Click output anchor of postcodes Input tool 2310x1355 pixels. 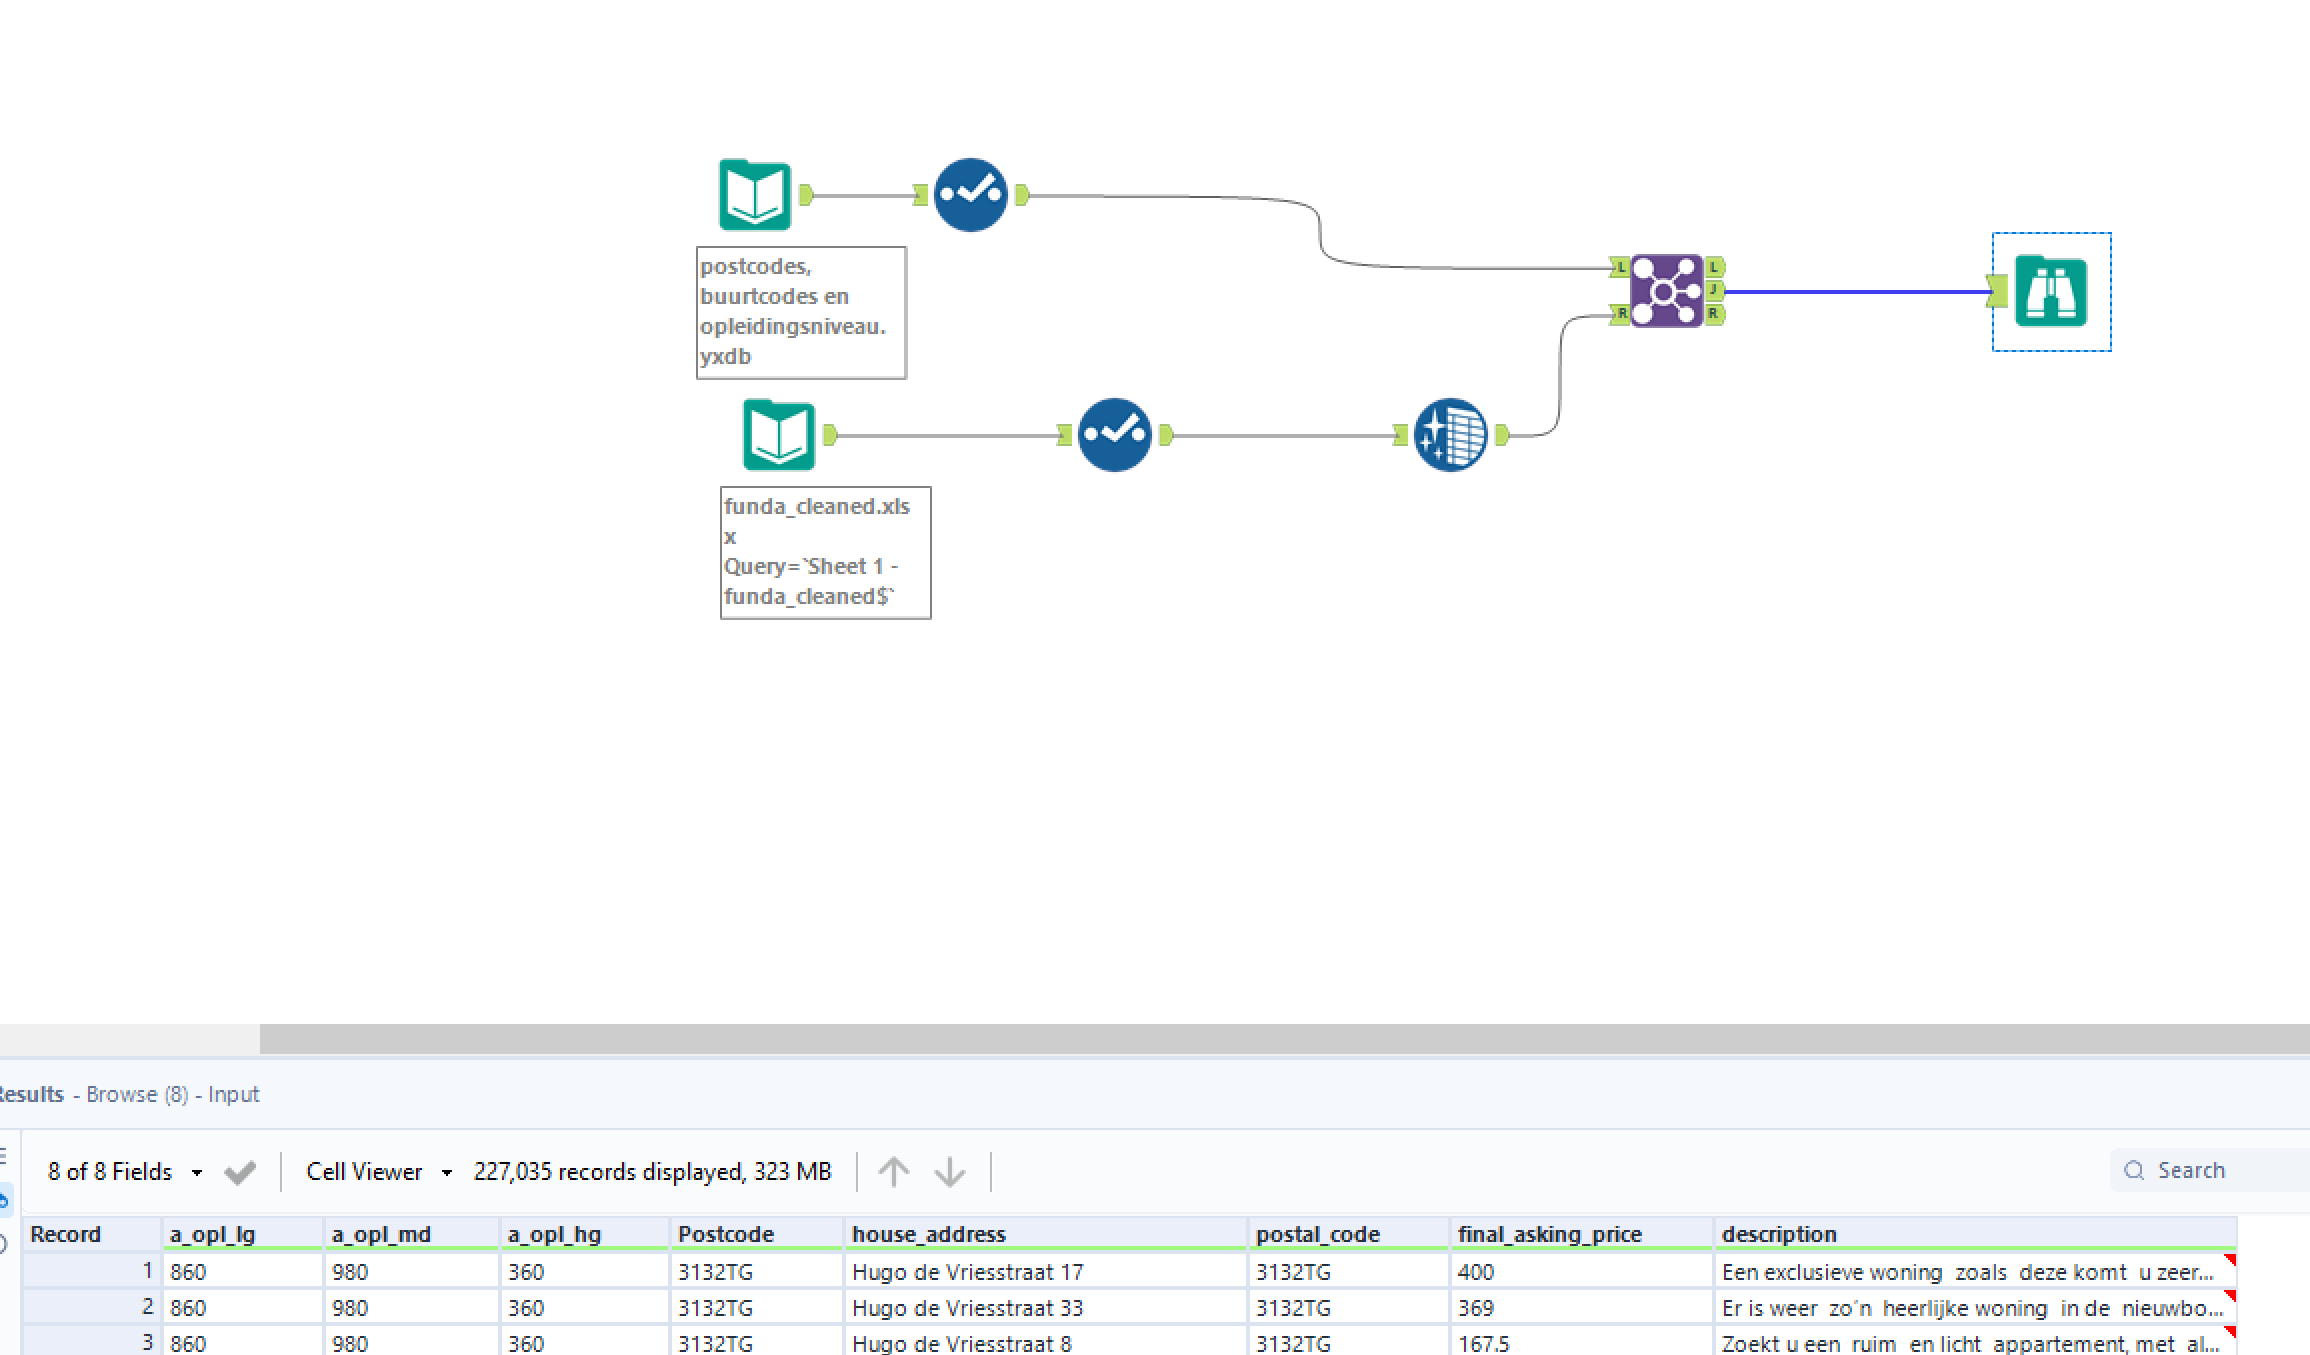coord(806,195)
